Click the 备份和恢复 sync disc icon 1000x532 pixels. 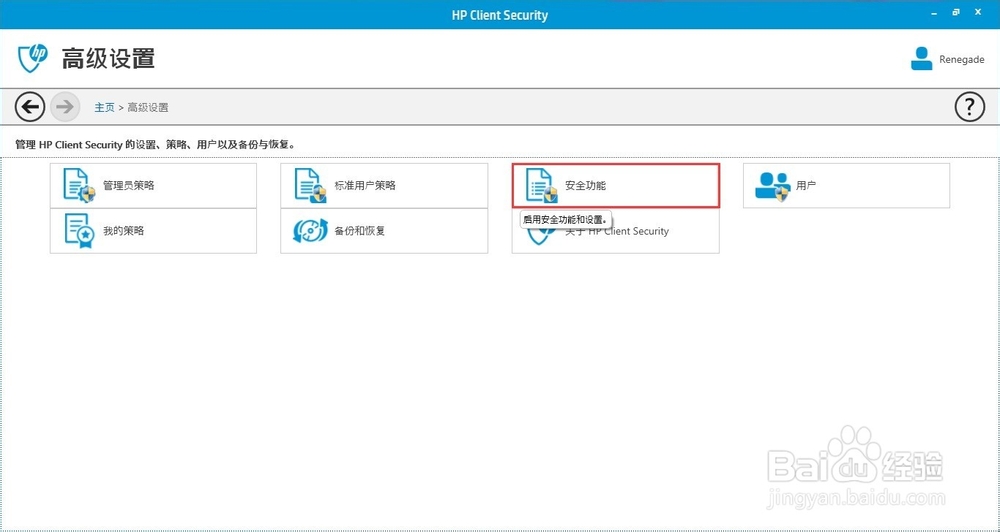tap(310, 231)
